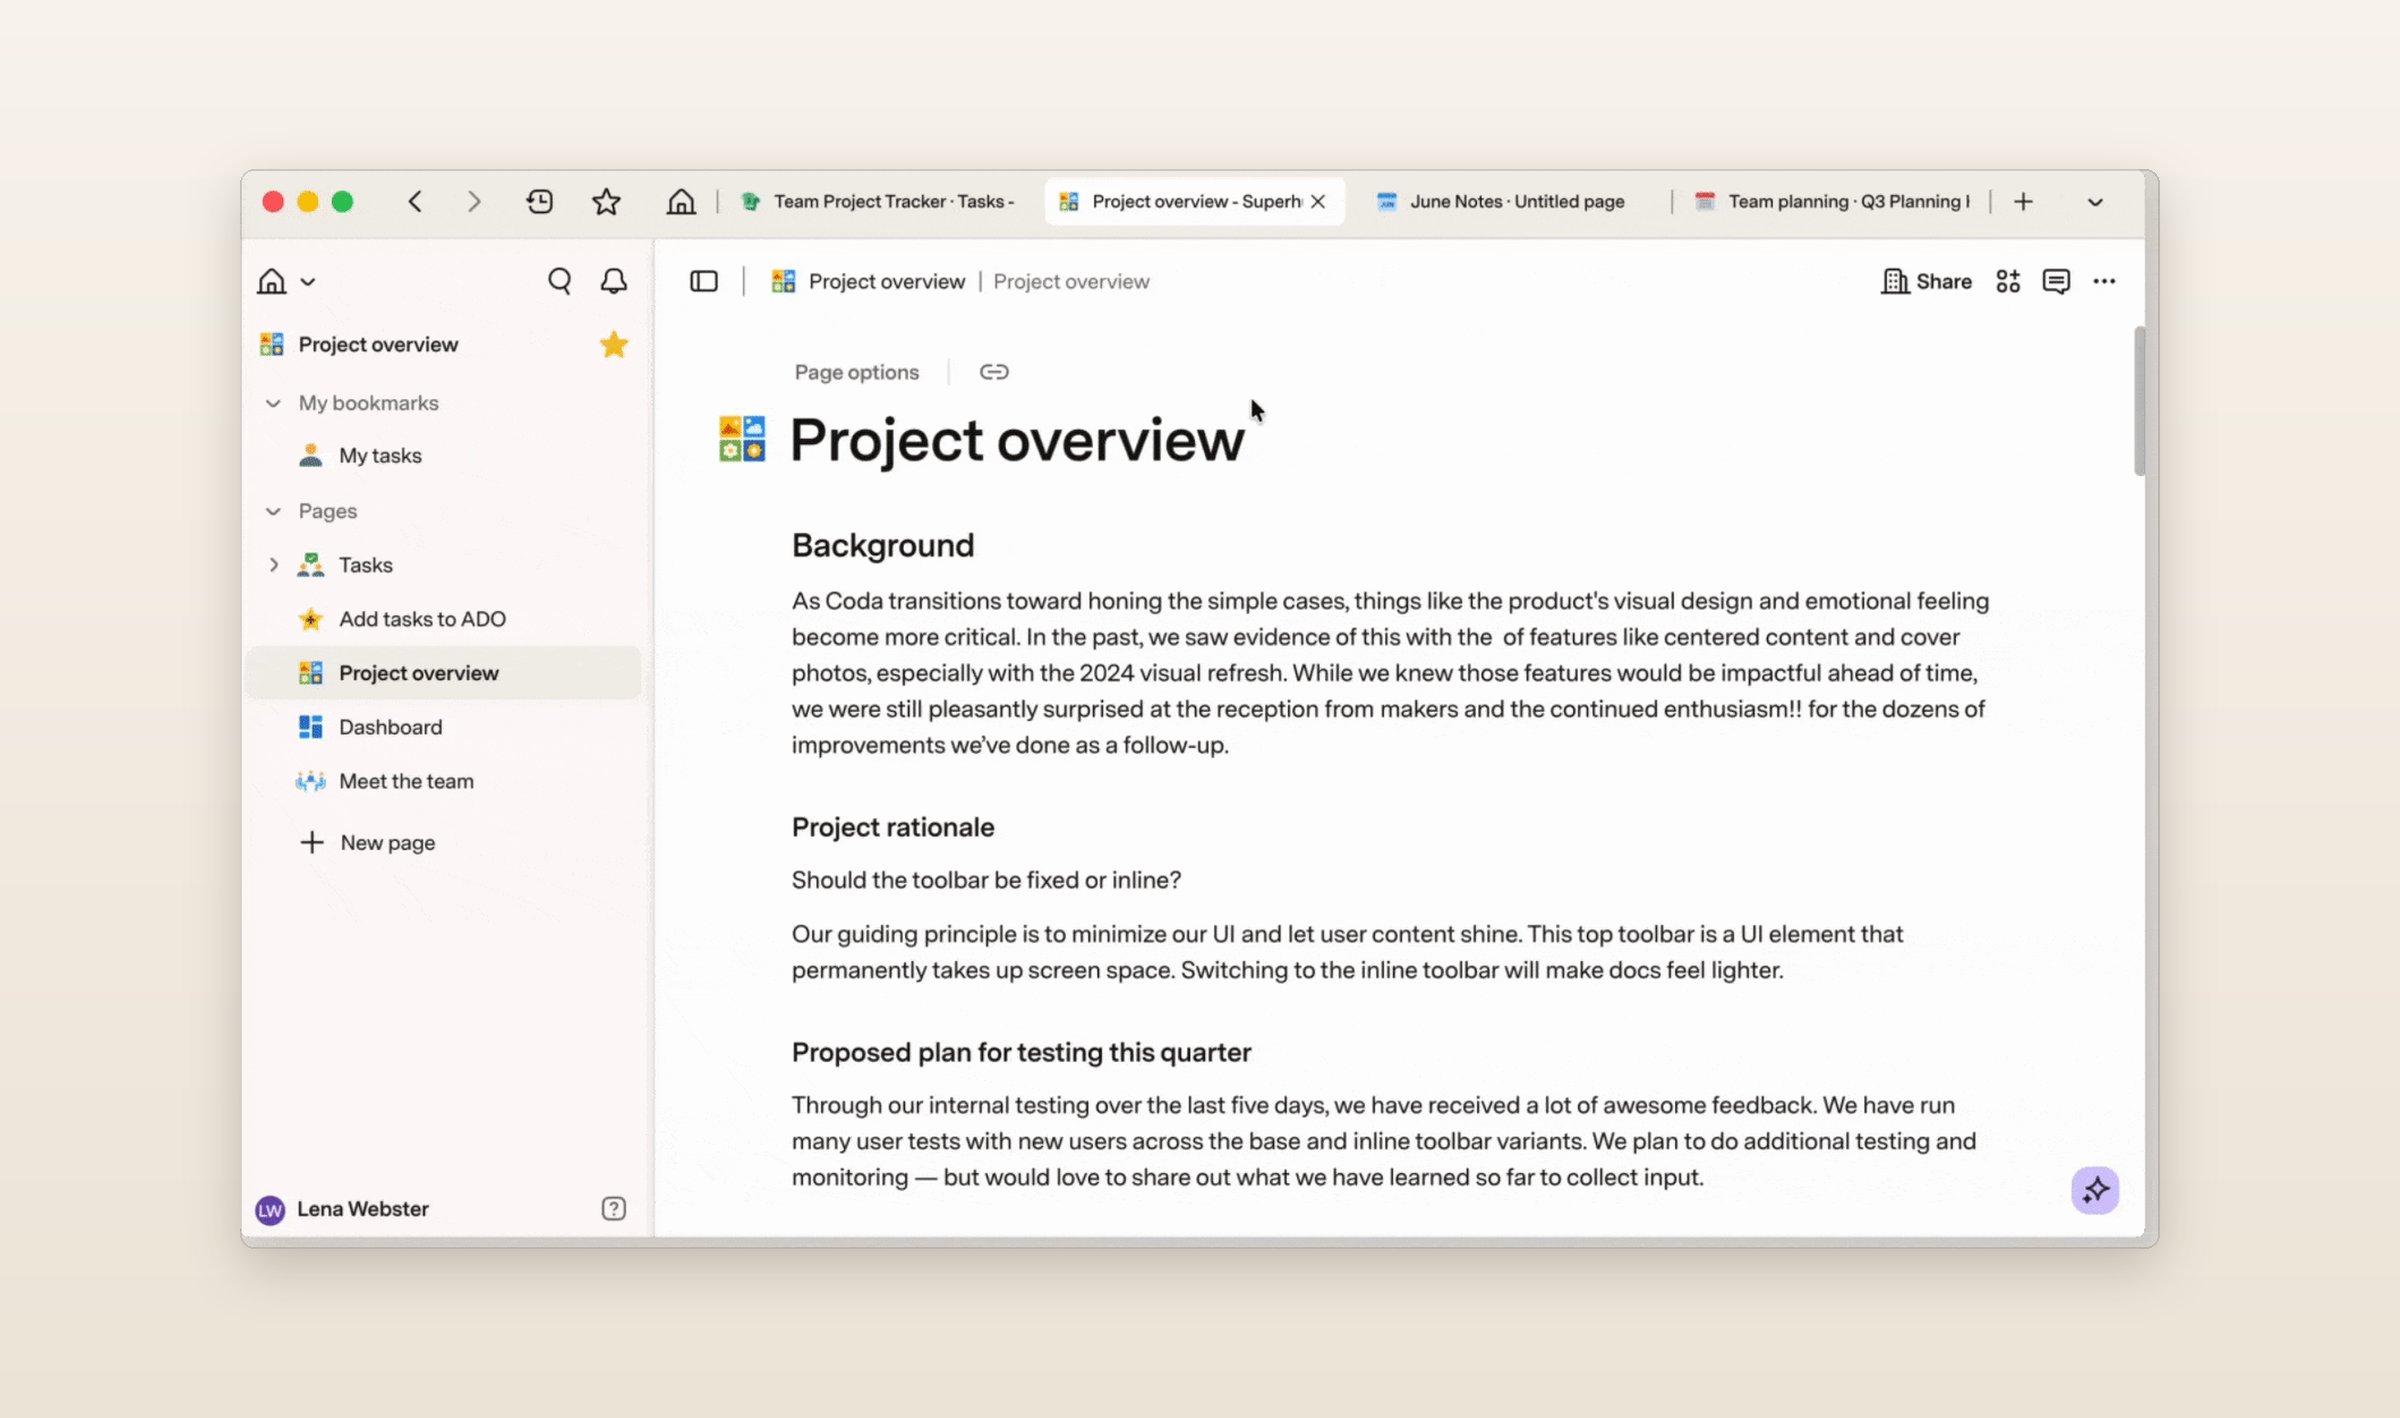The width and height of the screenshot is (2400, 1418).
Task: Open Add tasks to ADO page
Action: (x=443, y=619)
